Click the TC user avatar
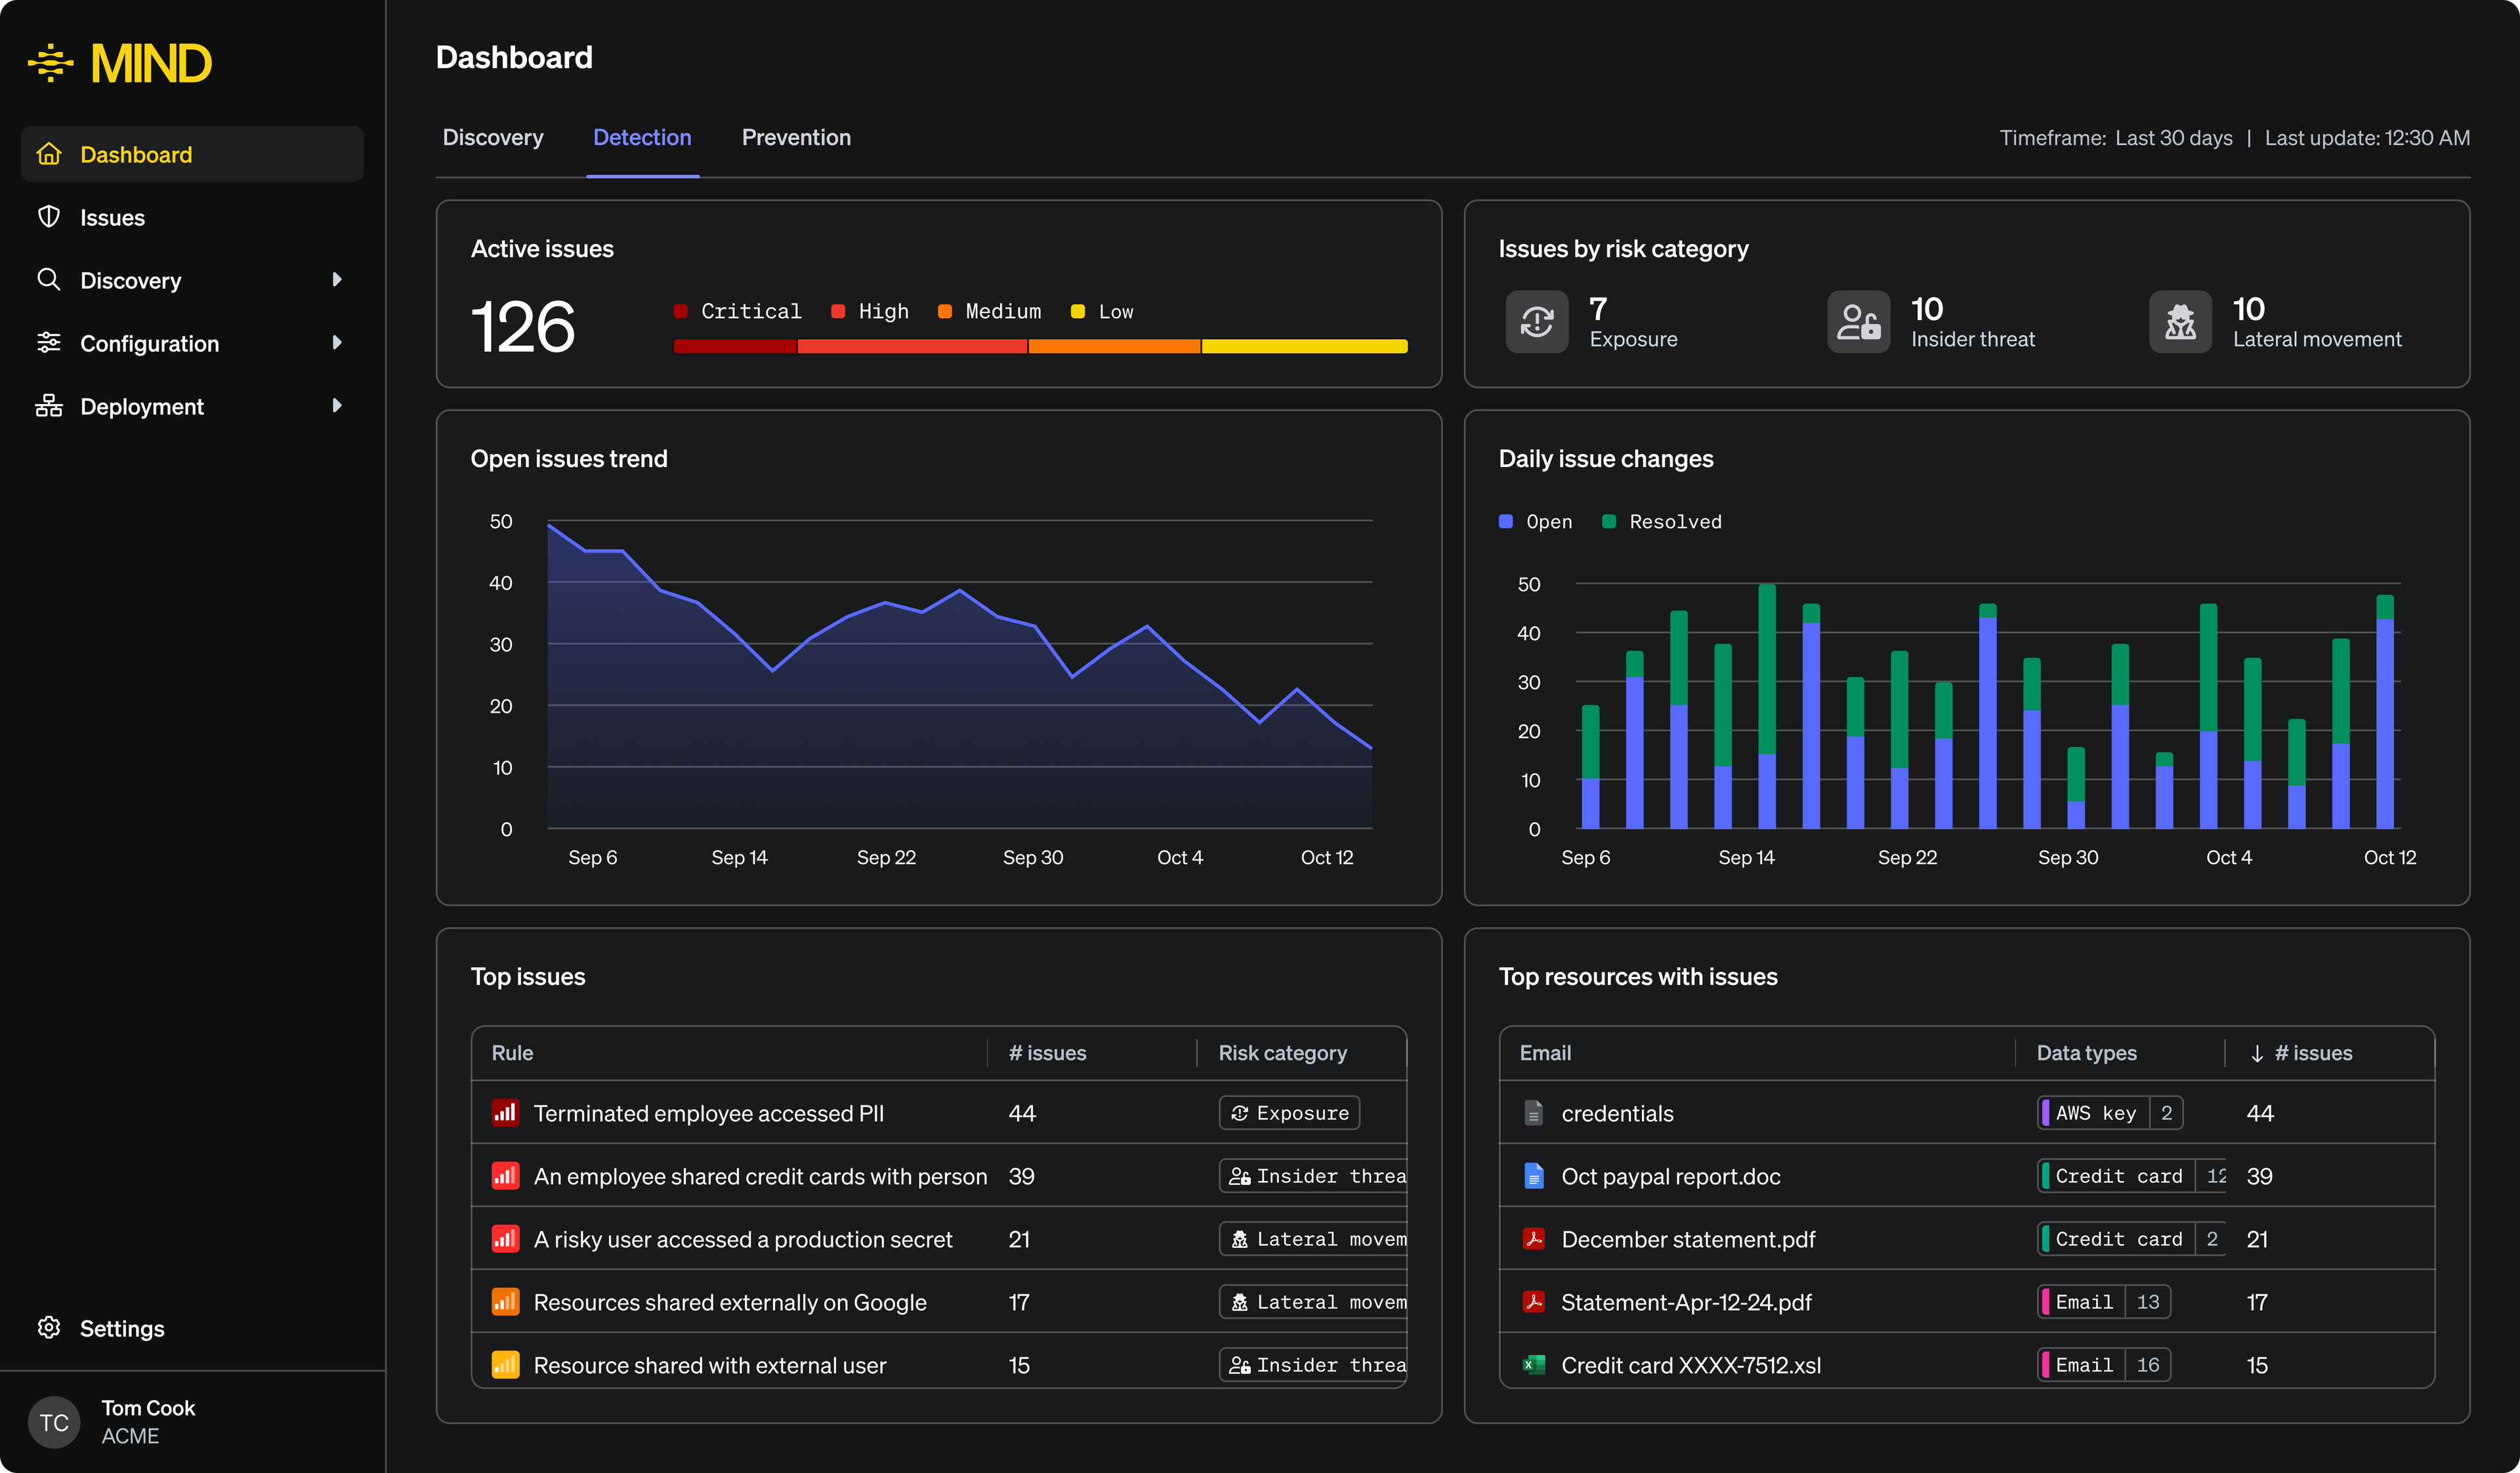 (54, 1421)
